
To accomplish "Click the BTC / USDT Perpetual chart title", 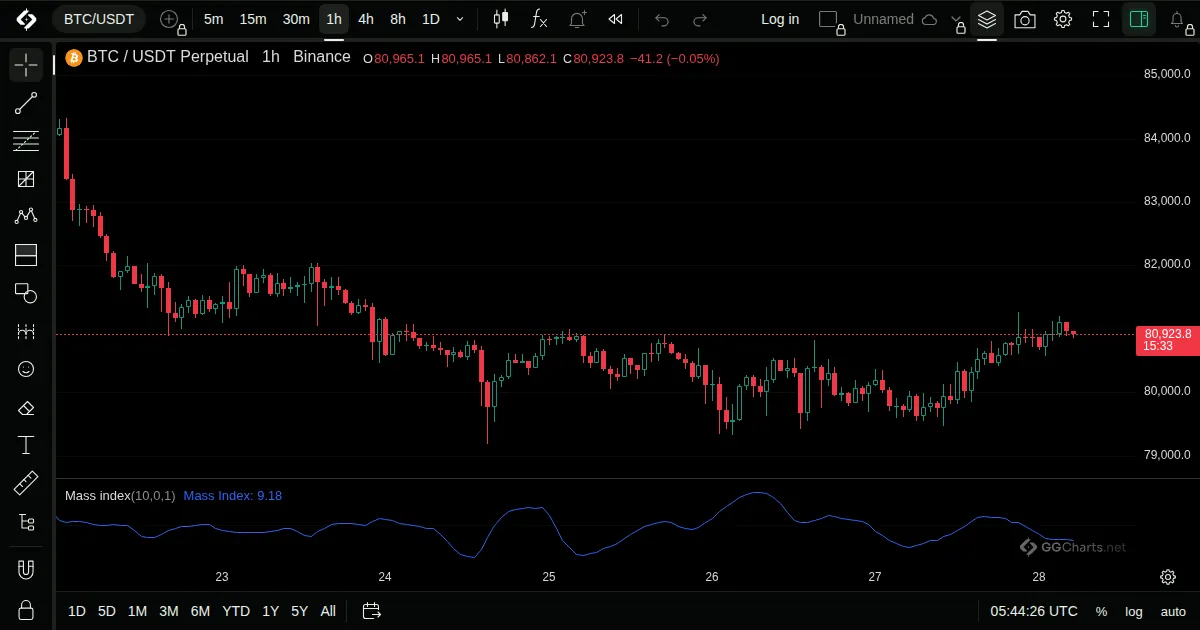I will point(168,57).
